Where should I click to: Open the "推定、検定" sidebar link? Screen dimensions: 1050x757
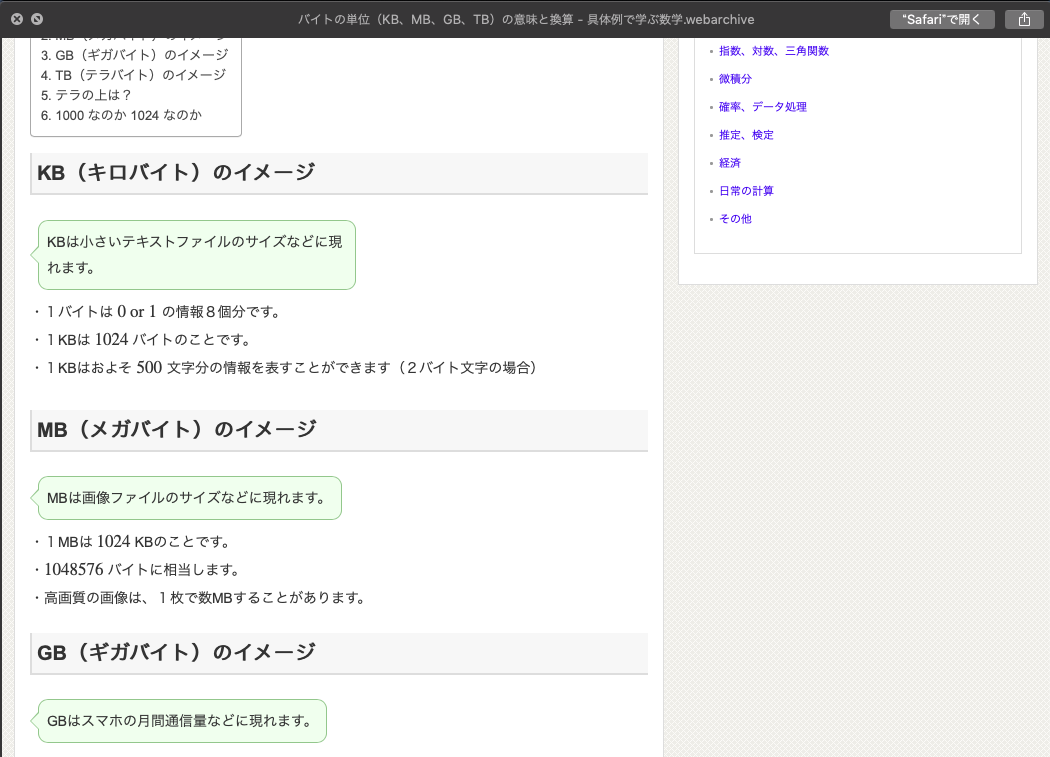(746, 135)
